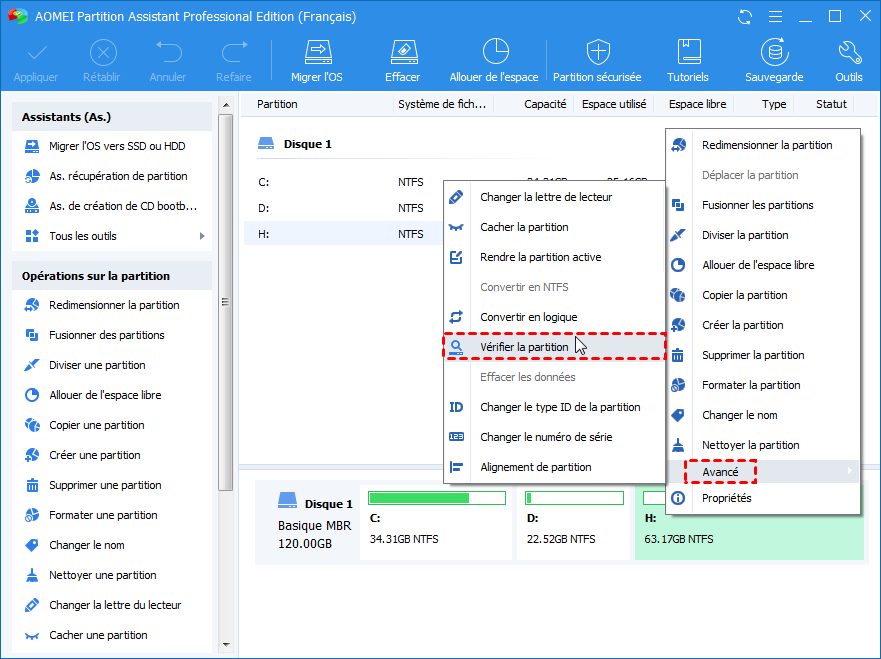
Task: Click the Espace utilisé column header
Action: coord(614,104)
